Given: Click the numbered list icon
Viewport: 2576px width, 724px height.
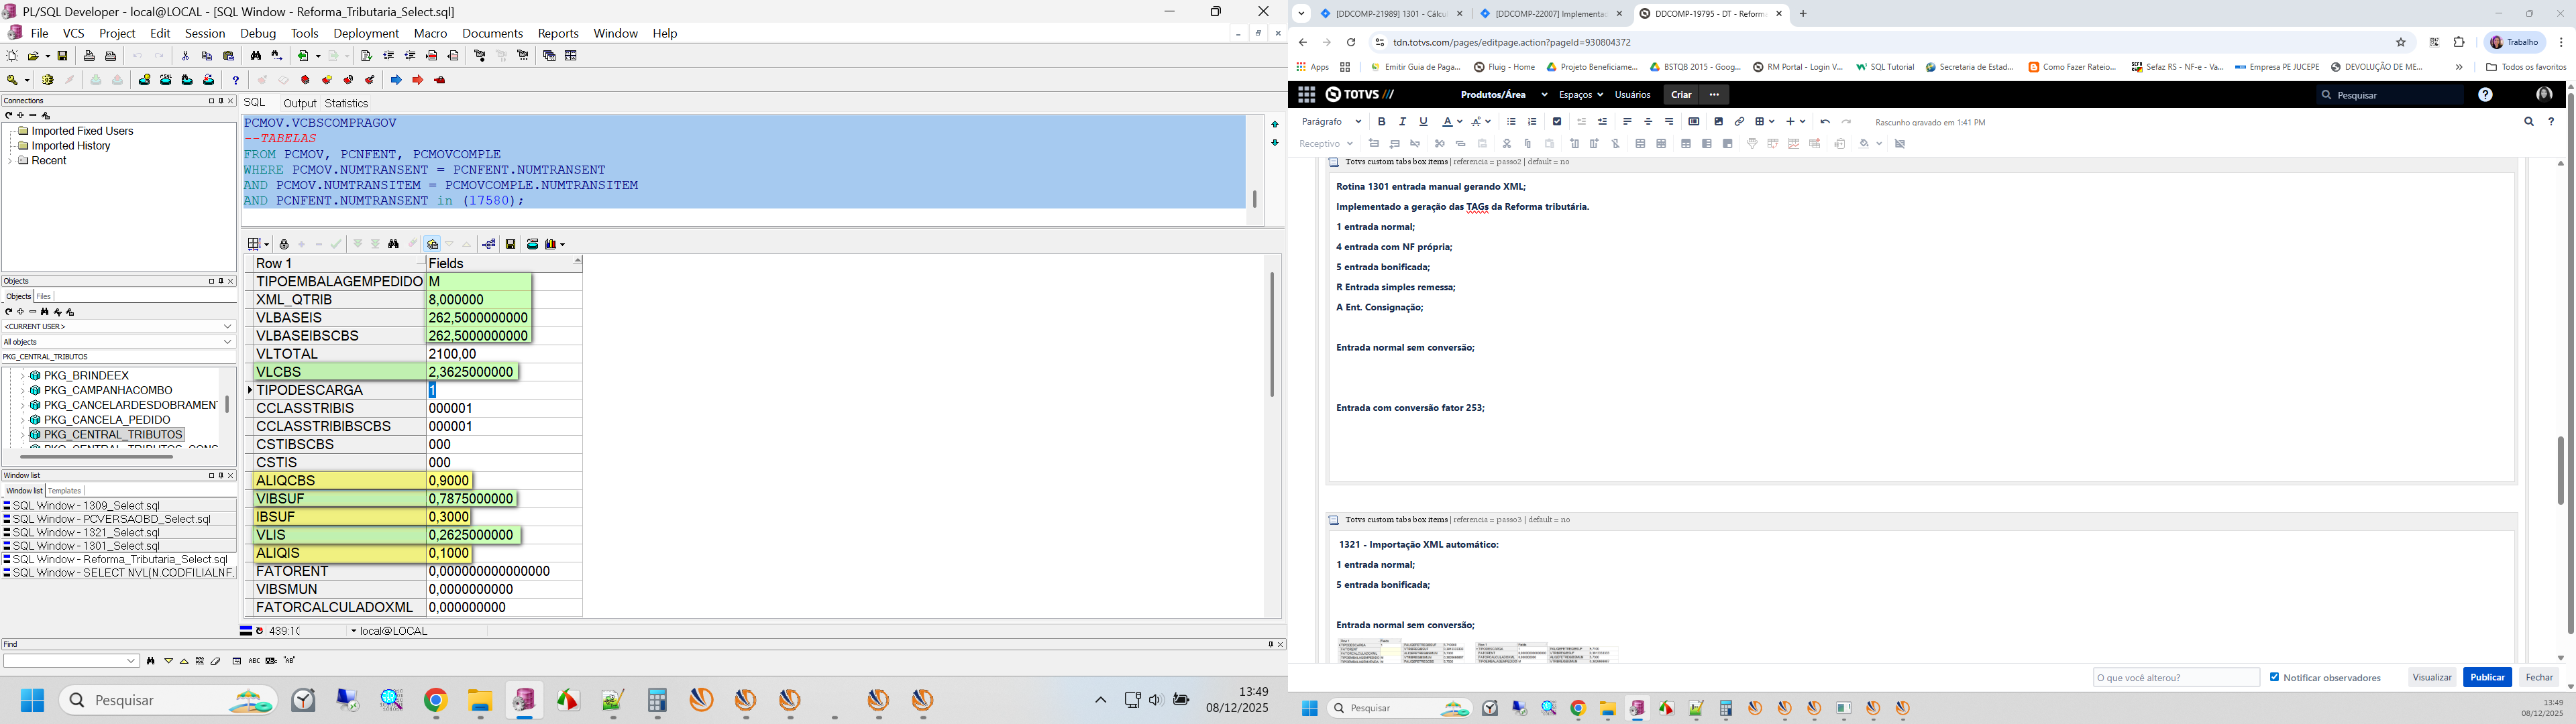Looking at the screenshot, I should point(1532,122).
